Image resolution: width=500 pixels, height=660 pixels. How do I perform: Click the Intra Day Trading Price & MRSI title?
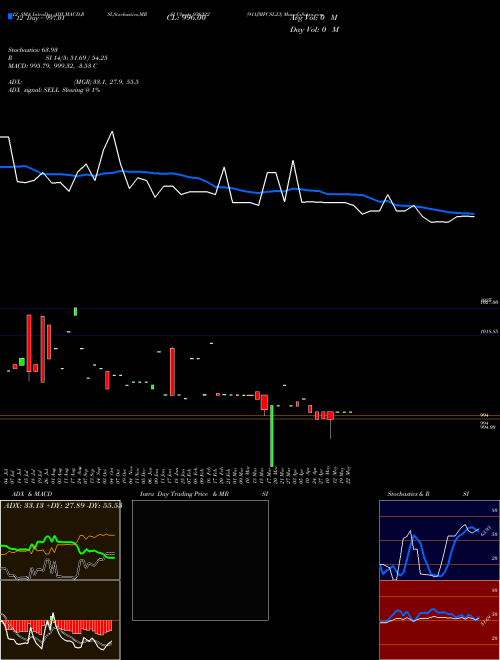pos(204,494)
